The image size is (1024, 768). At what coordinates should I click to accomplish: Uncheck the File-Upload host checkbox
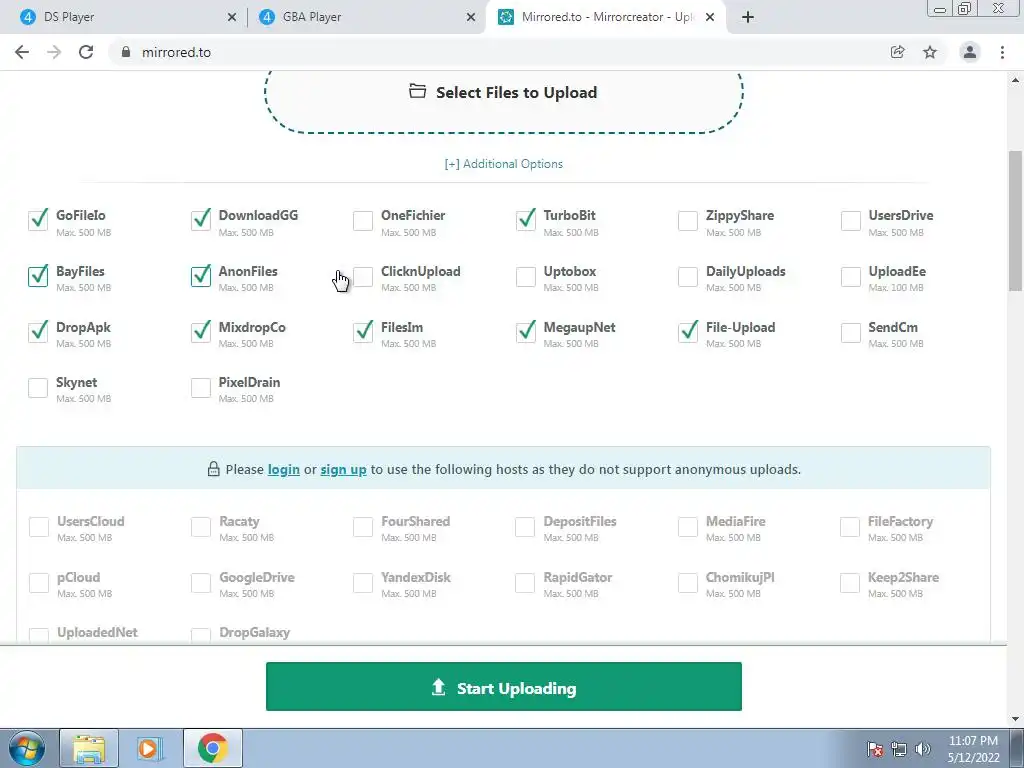click(688, 332)
